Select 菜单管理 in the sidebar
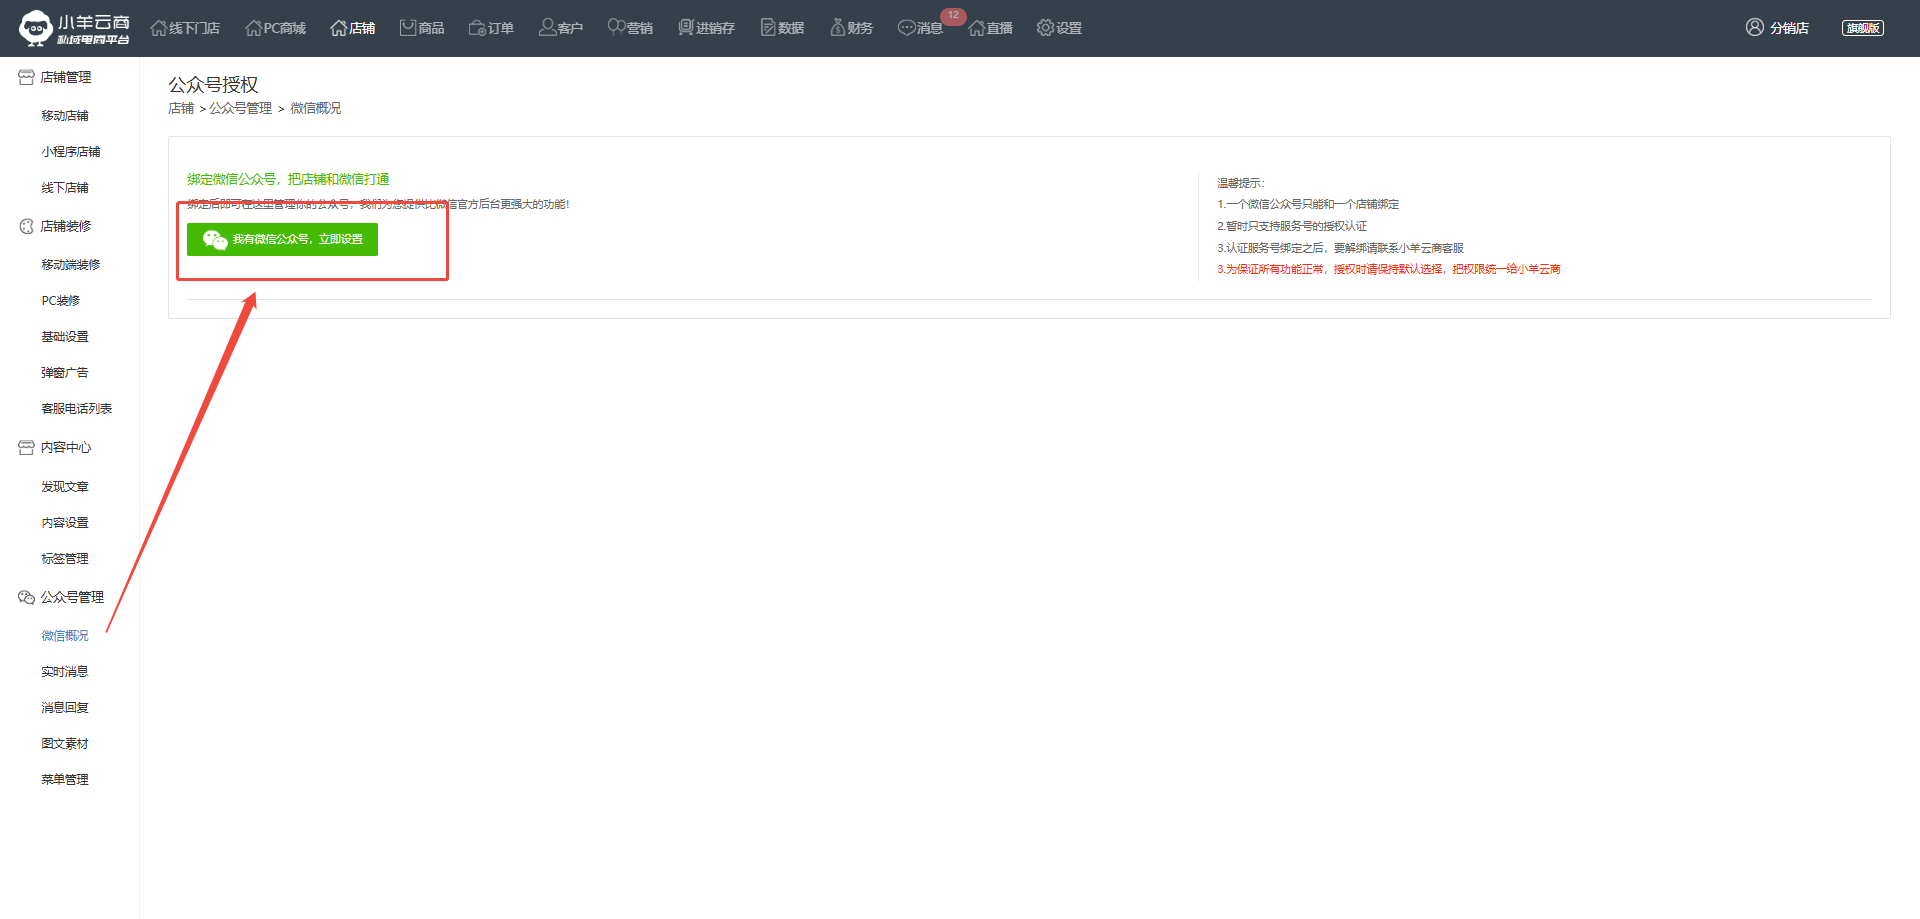This screenshot has height=919, width=1920. (65, 780)
